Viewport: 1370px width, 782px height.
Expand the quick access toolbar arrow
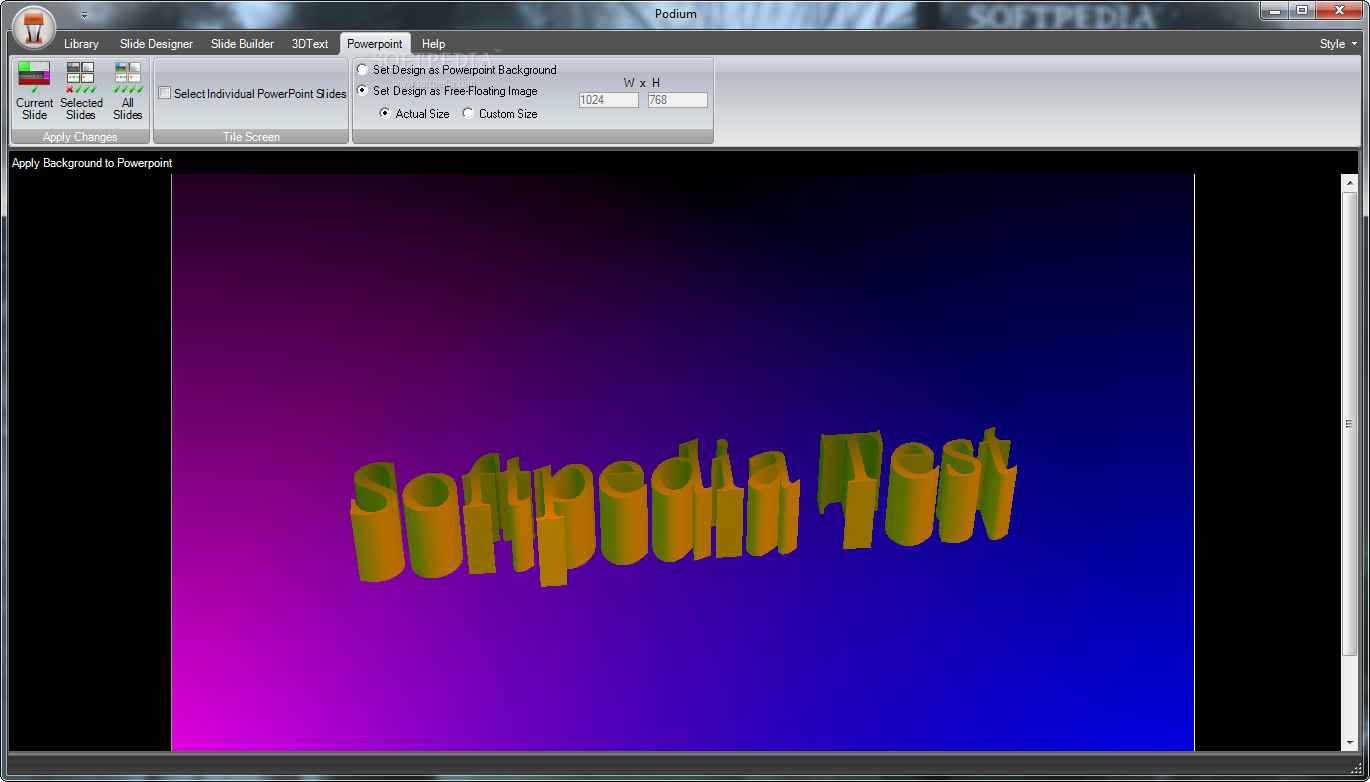(84, 15)
